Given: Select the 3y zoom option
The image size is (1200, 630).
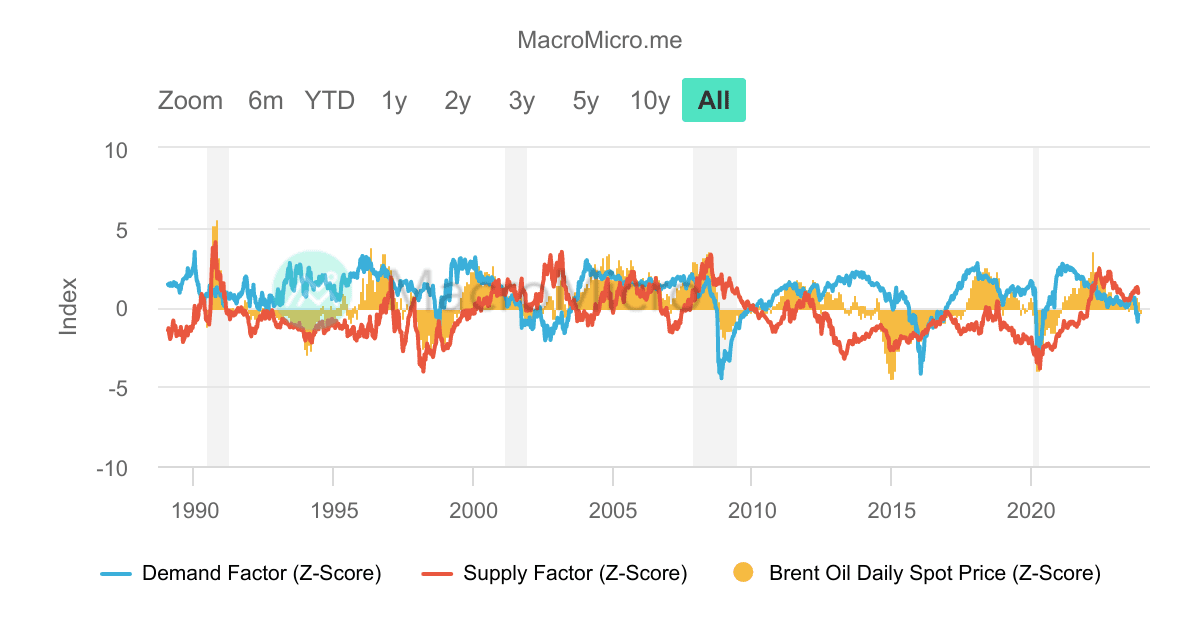Looking at the screenshot, I should (521, 100).
